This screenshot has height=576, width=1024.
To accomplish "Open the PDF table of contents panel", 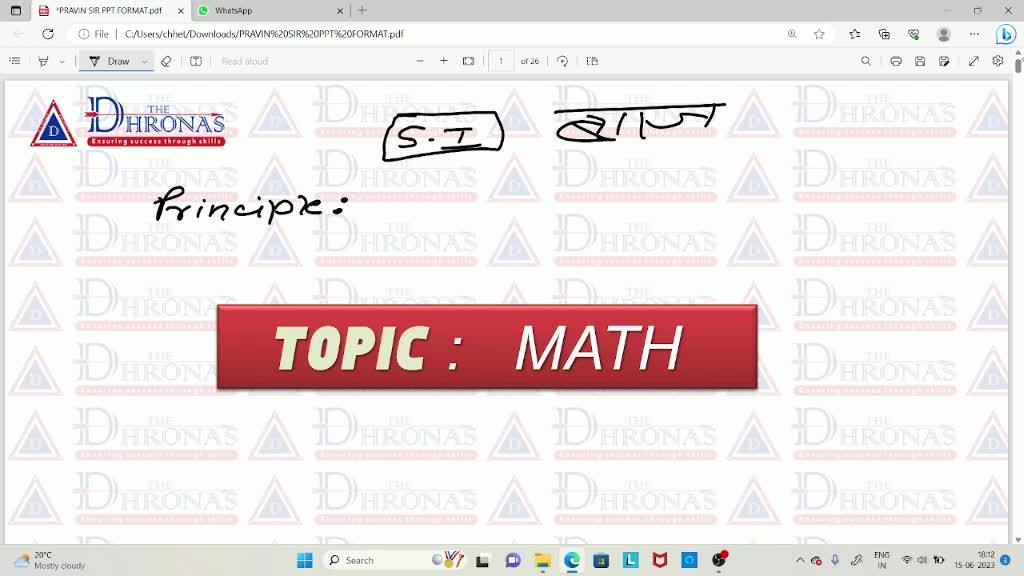I will [15, 61].
